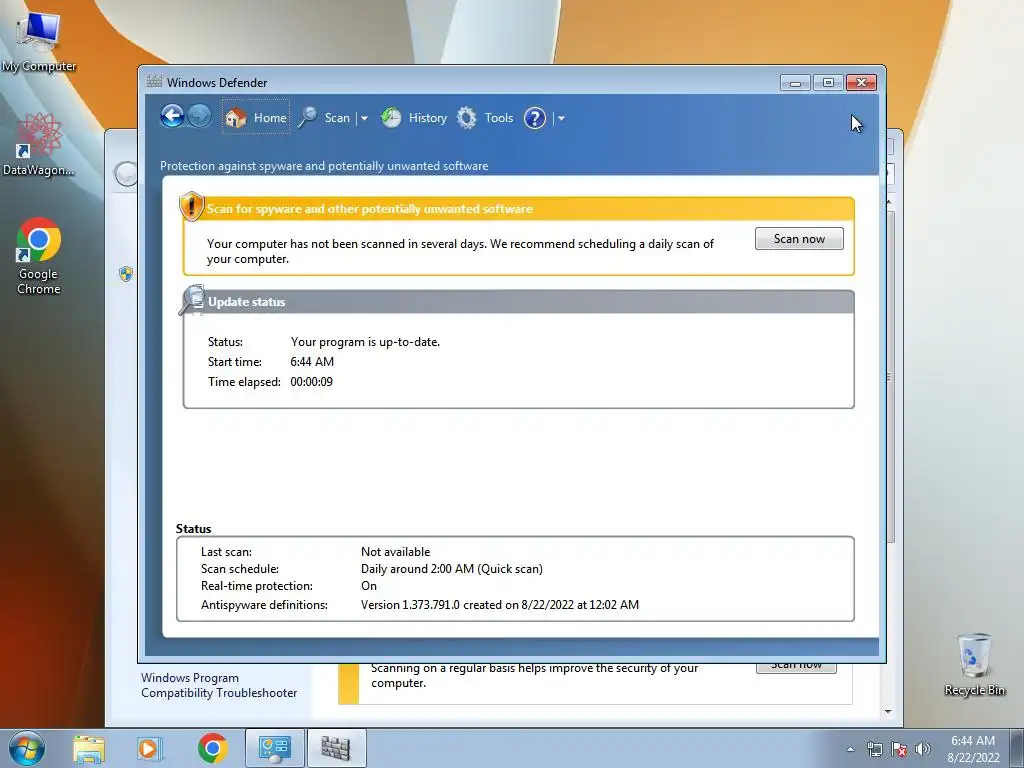The width and height of the screenshot is (1024, 768).
Task: Click the back button in the background window
Action: tap(125, 174)
